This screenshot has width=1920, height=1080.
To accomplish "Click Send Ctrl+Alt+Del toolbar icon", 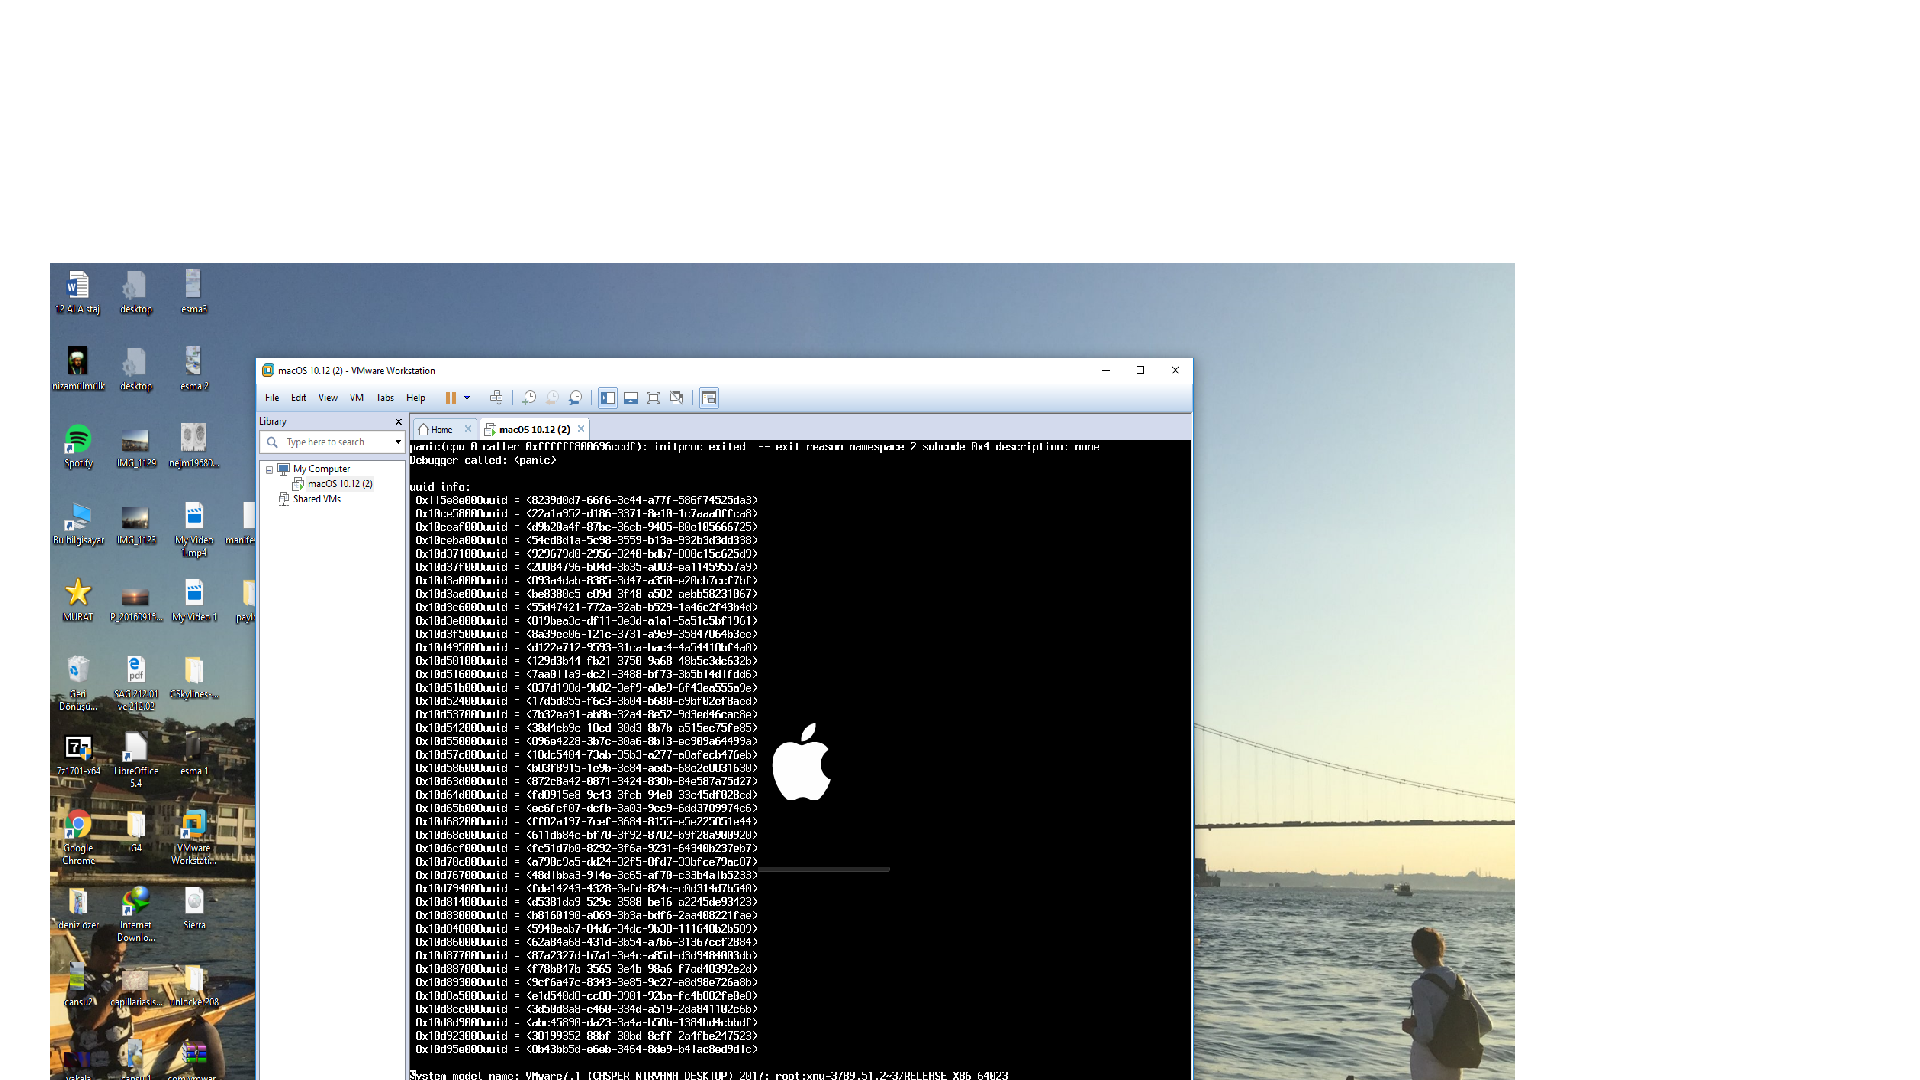I will click(496, 398).
